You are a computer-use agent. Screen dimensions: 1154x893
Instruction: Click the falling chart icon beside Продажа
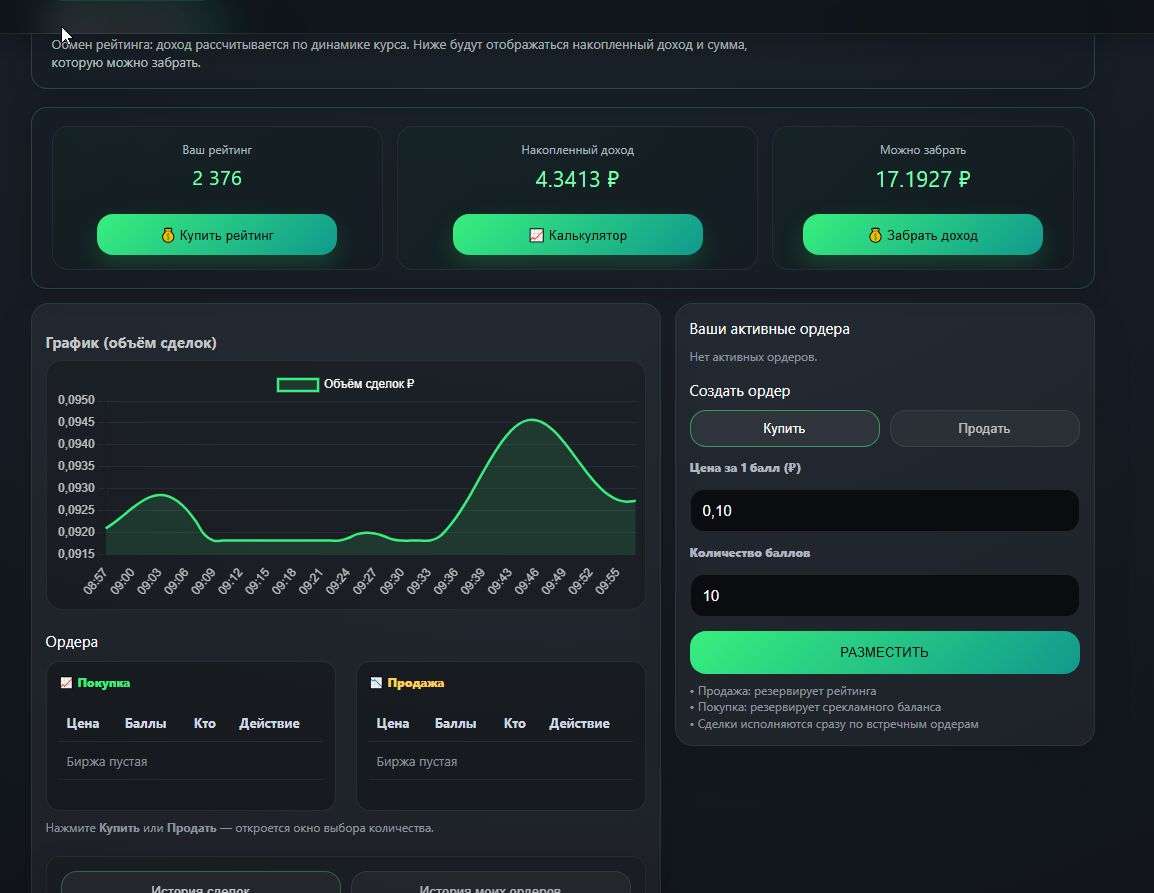pos(376,682)
